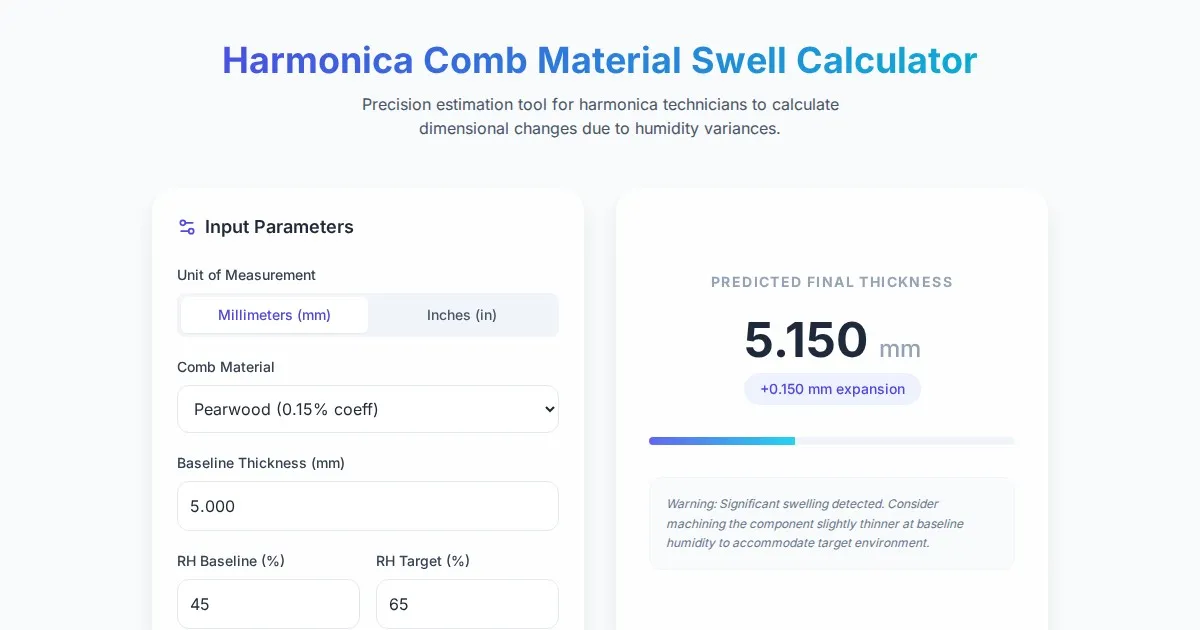Click the predicted thickness value 5.150
The width and height of the screenshot is (1200, 630).
click(806, 340)
